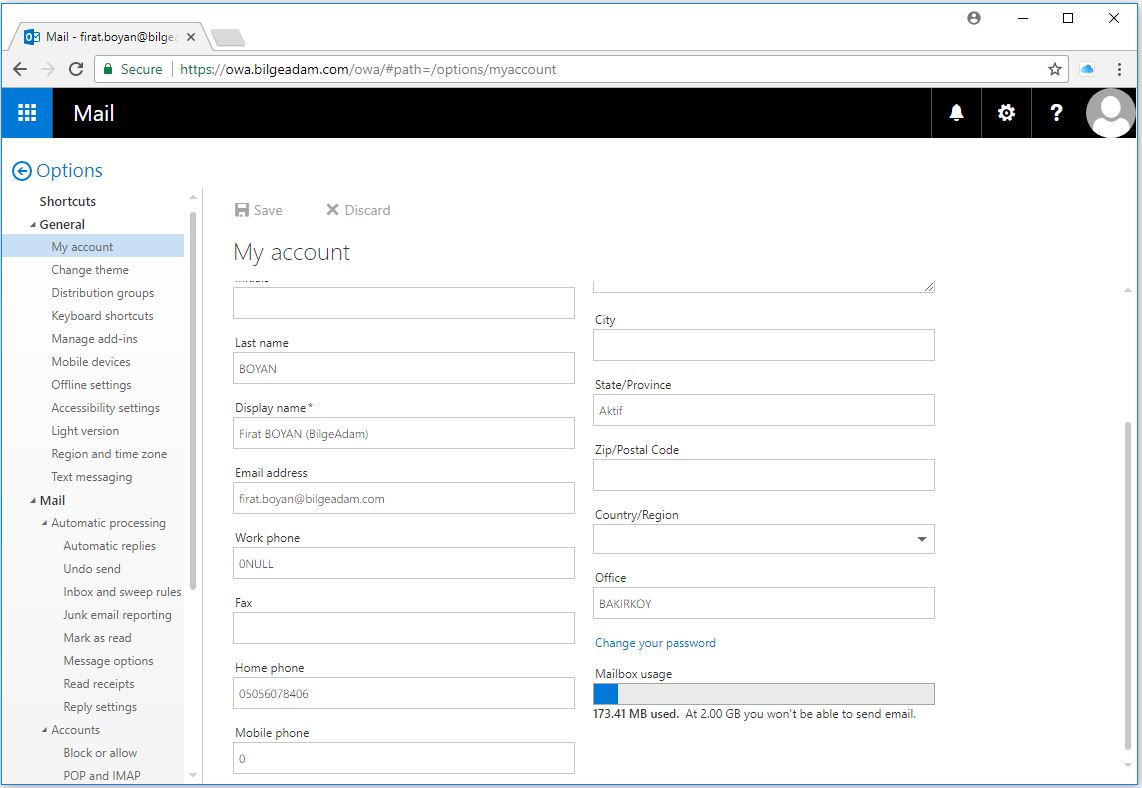
Task: Open Mobile devices option
Action: [x=90, y=362]
